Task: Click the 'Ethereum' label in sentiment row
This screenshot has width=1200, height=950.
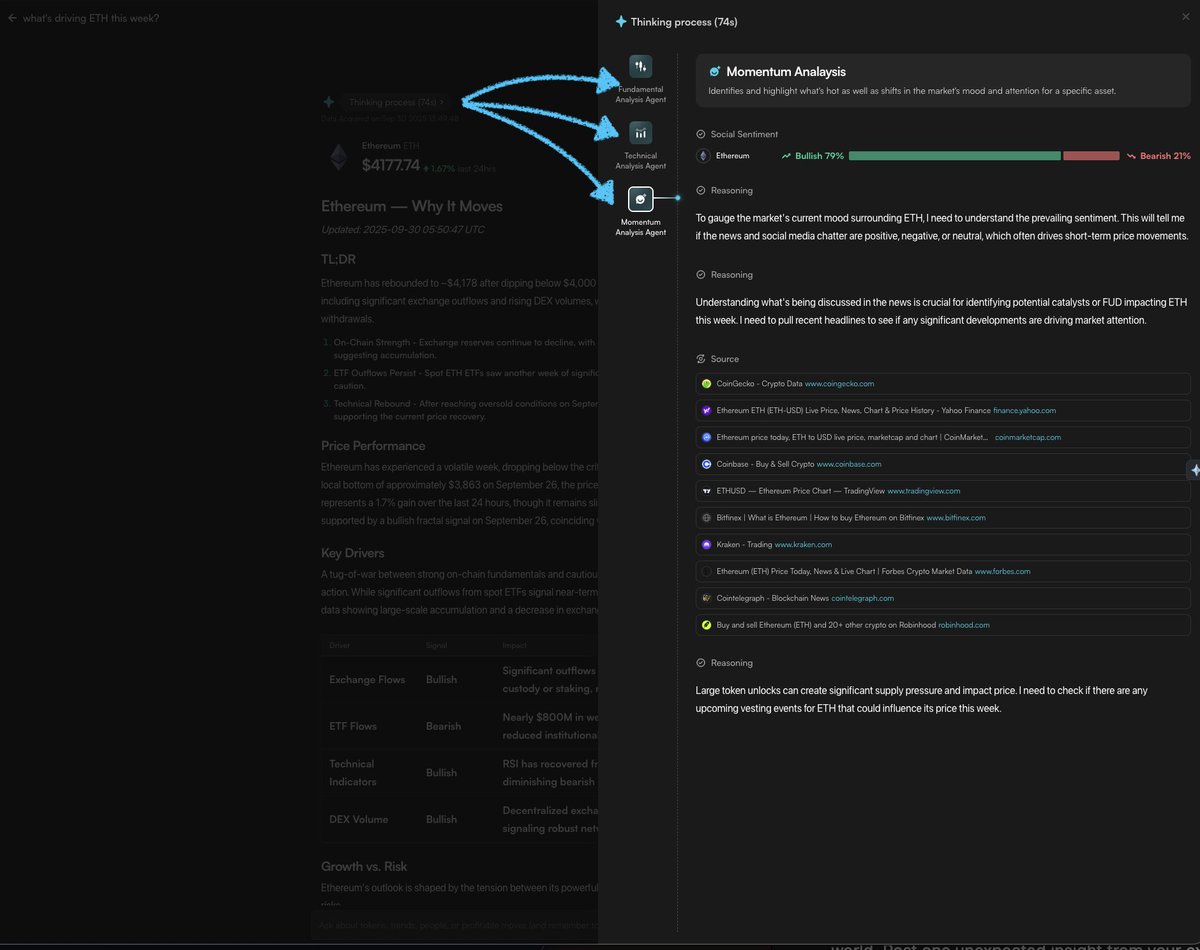Action: pyautogui.click(x=732, y=156)
